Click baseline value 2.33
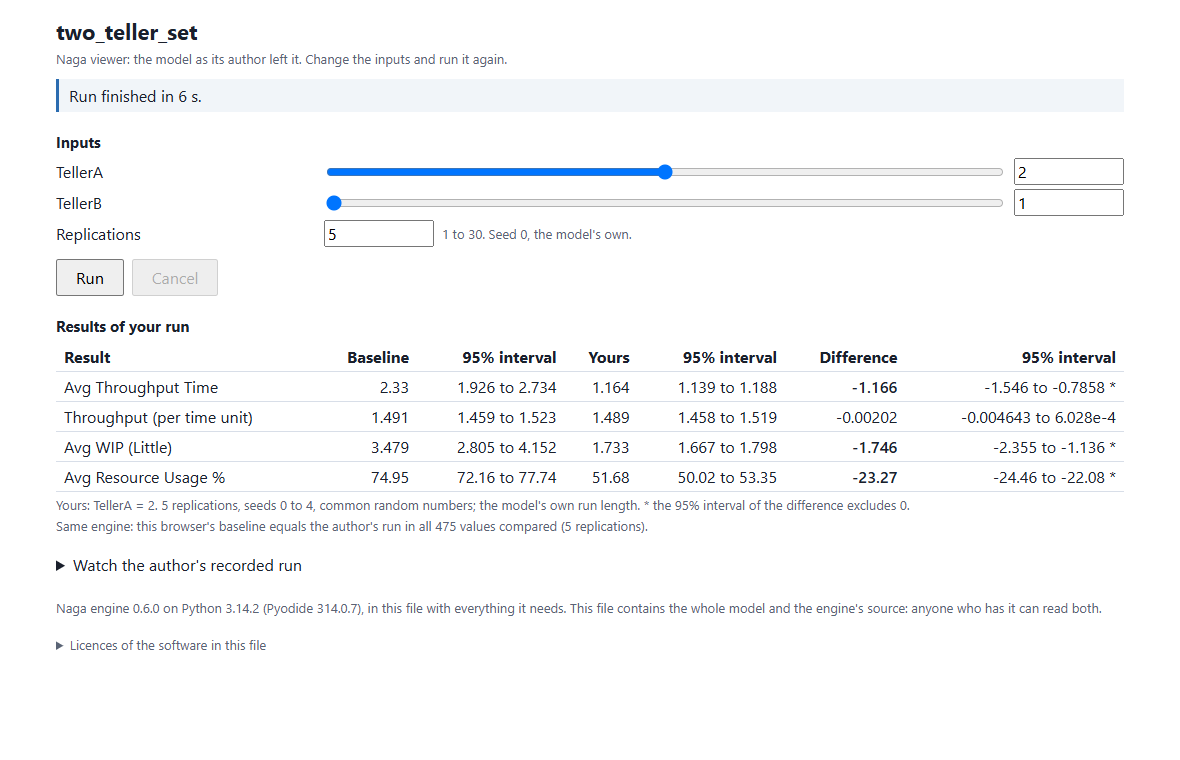 [394, 388]
